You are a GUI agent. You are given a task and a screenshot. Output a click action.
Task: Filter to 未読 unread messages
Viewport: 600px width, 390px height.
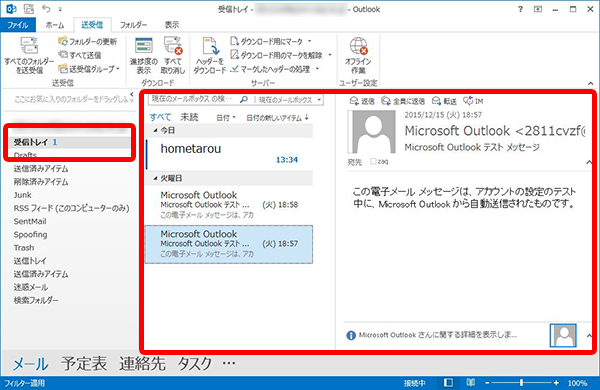[x=189, y=117]
